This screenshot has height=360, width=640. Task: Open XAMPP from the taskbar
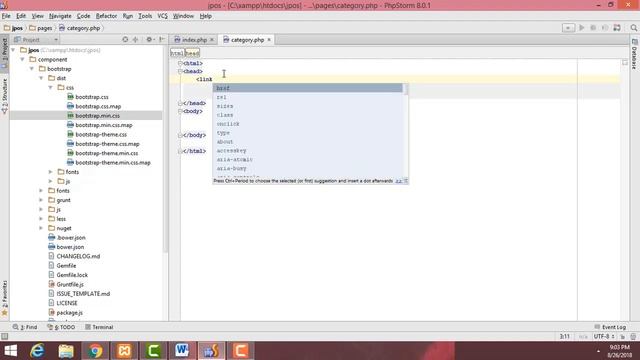coord(124,351)
